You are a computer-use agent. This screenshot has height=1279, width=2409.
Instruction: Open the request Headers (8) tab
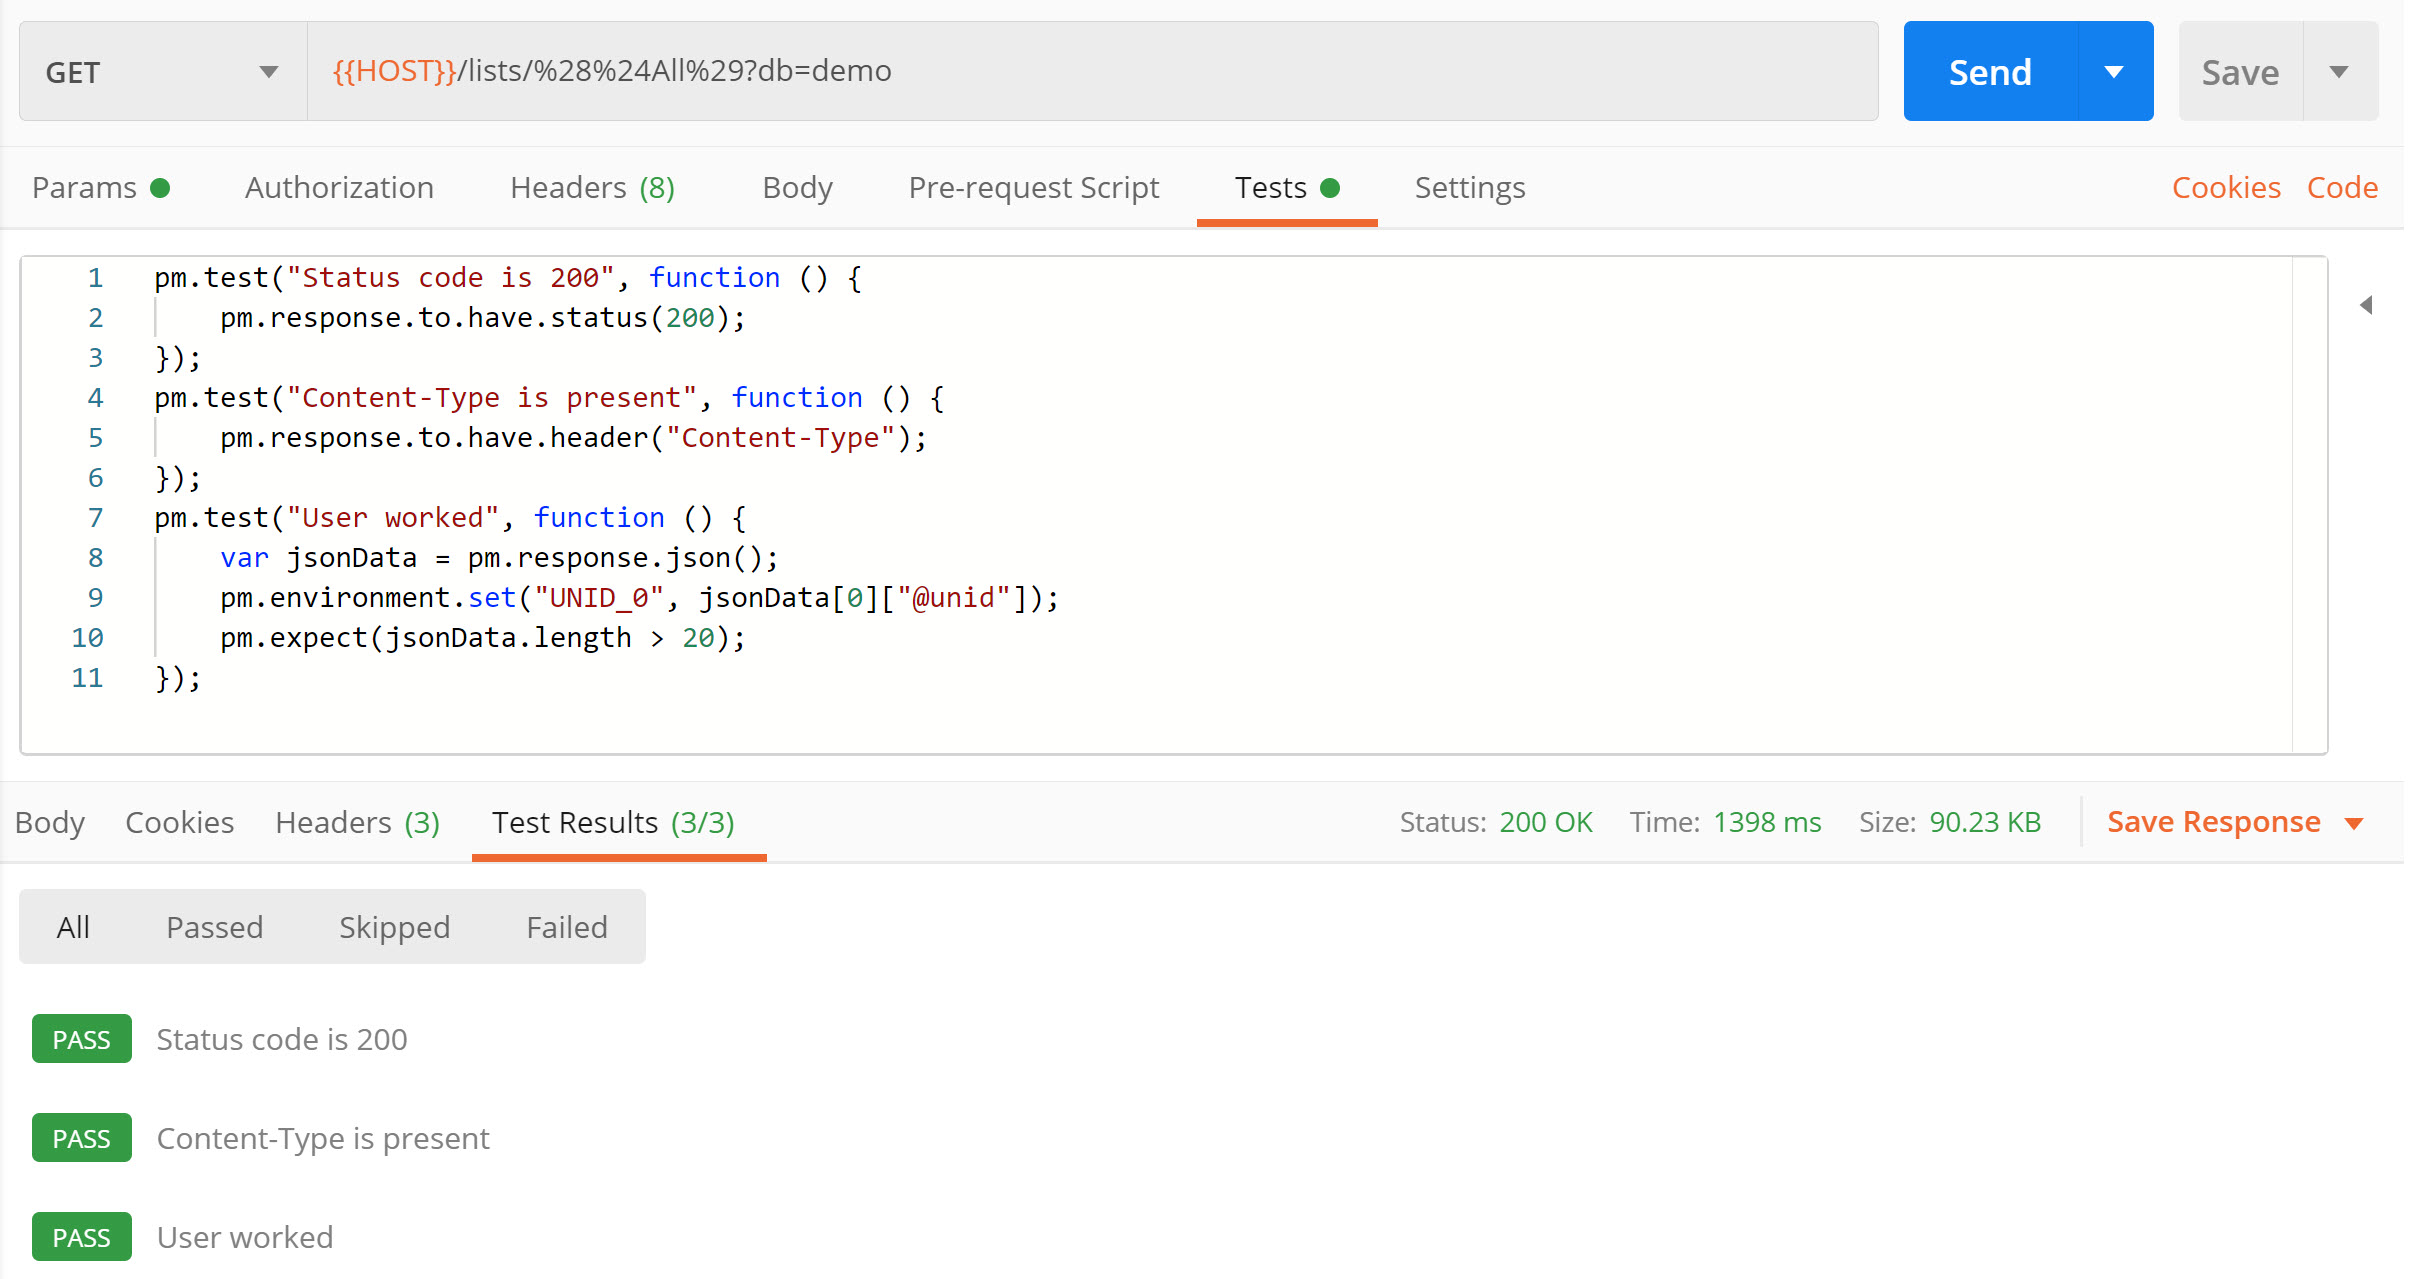[592, 188]
